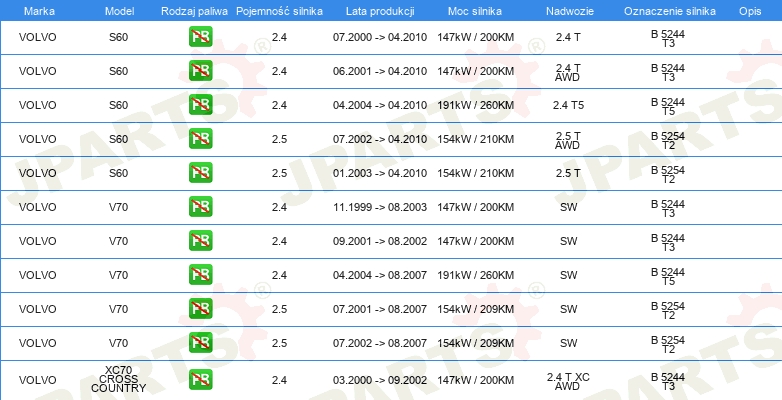Click the 2.5 T AWD body cell
The width and height of the screenshot is (782, 400).
click(x=568, y=140)
